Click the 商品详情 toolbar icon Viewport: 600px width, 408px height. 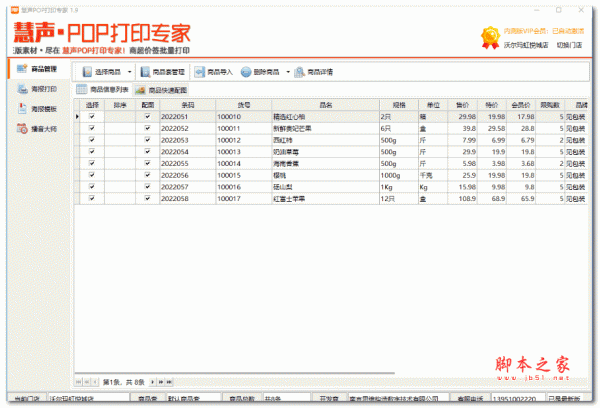click(x=299, y=72)
